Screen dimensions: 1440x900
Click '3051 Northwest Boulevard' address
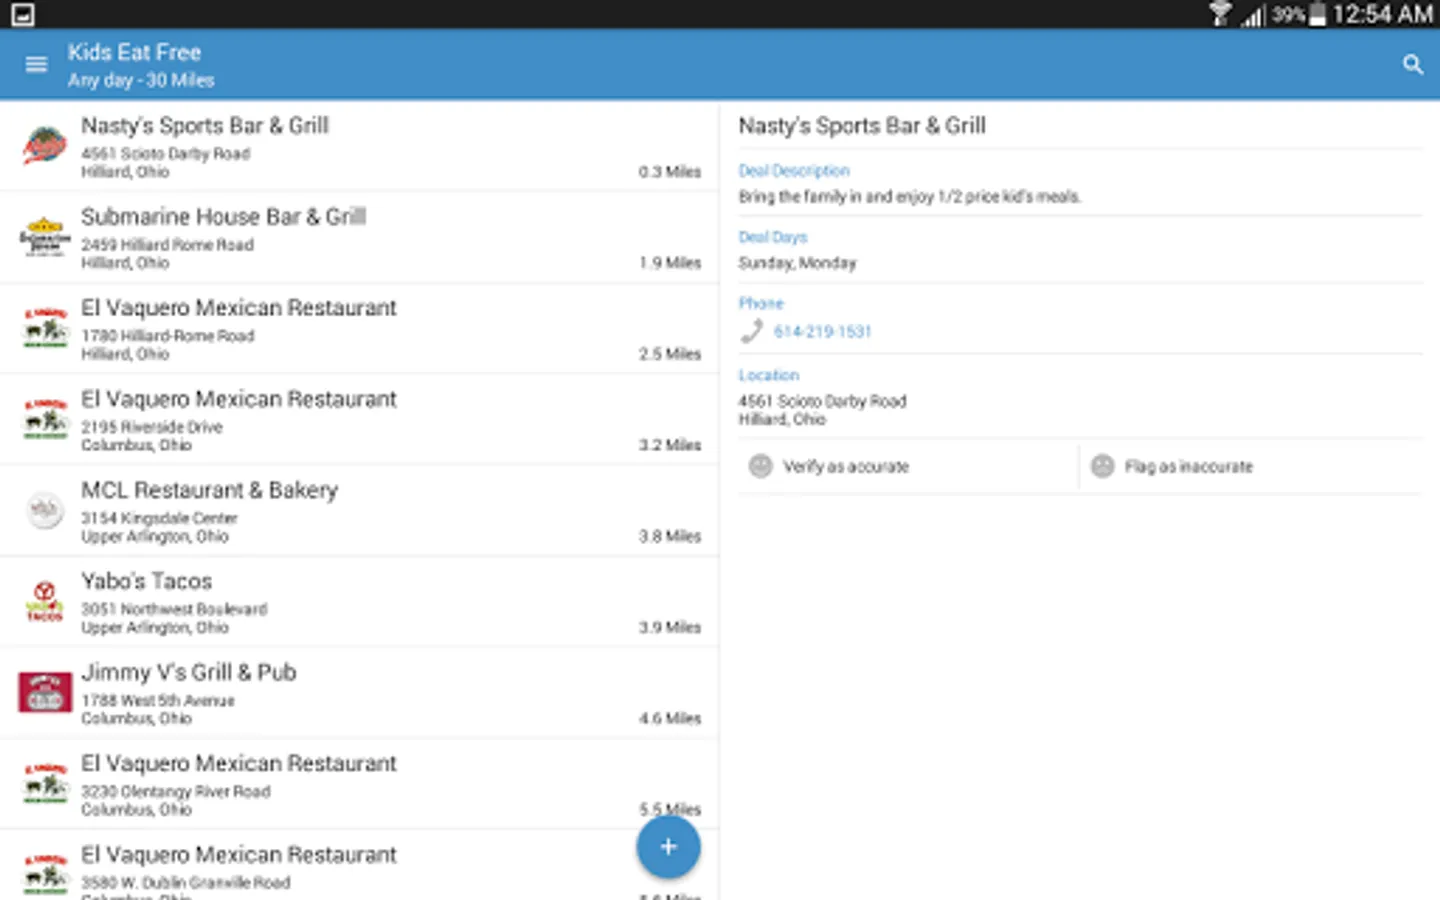pyautogui.click(x=174, y=609)
